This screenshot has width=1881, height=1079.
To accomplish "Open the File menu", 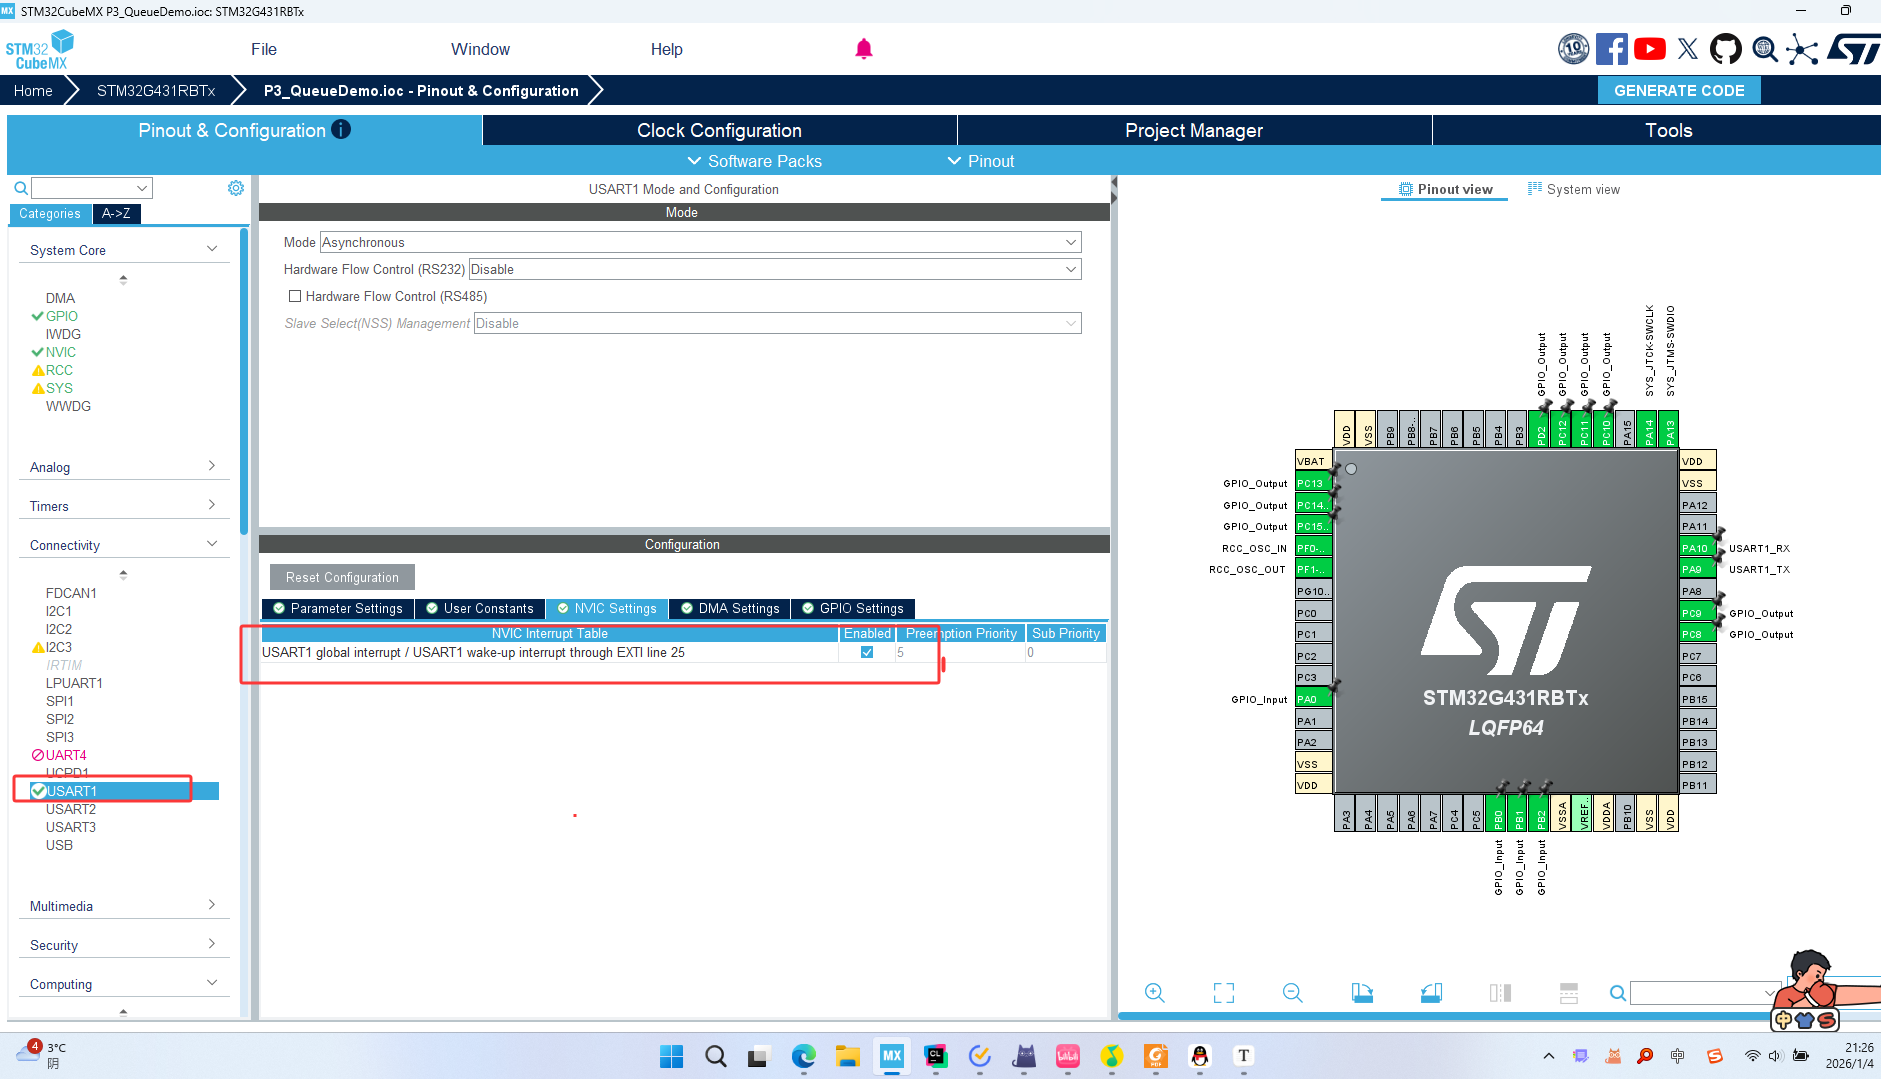I will tap(264, 49).
